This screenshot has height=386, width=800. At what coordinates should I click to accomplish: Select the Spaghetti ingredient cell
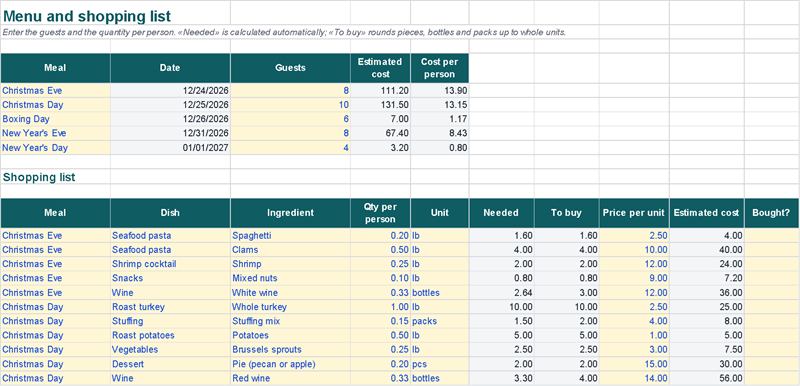coord(290,236)
